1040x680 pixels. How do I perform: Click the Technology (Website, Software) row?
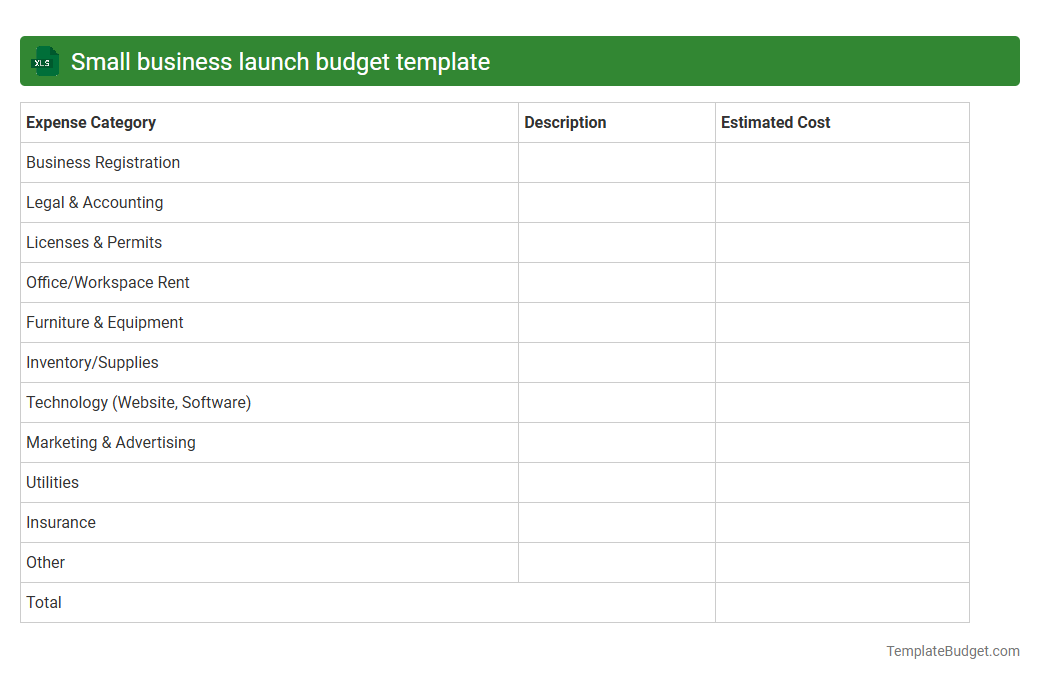click(x=138, y=402)
